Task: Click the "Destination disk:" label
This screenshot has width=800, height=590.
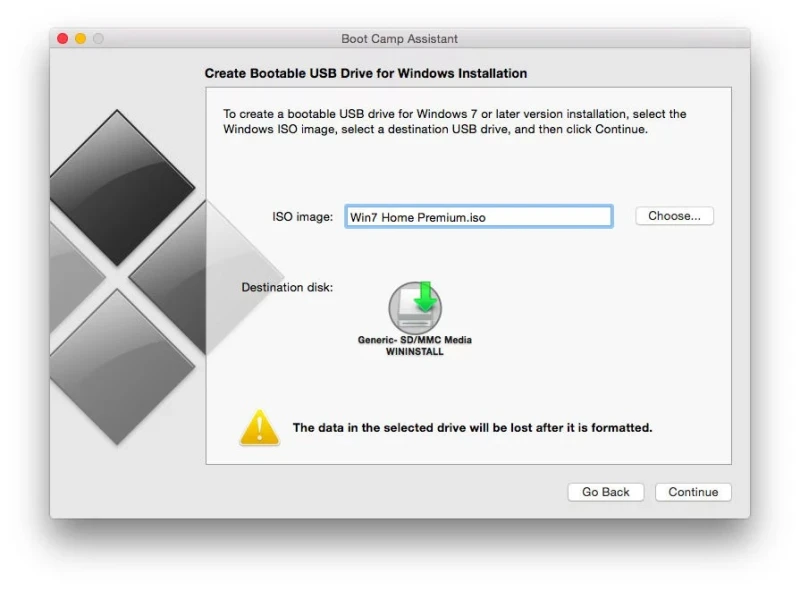Action: [x=287, y=288]
